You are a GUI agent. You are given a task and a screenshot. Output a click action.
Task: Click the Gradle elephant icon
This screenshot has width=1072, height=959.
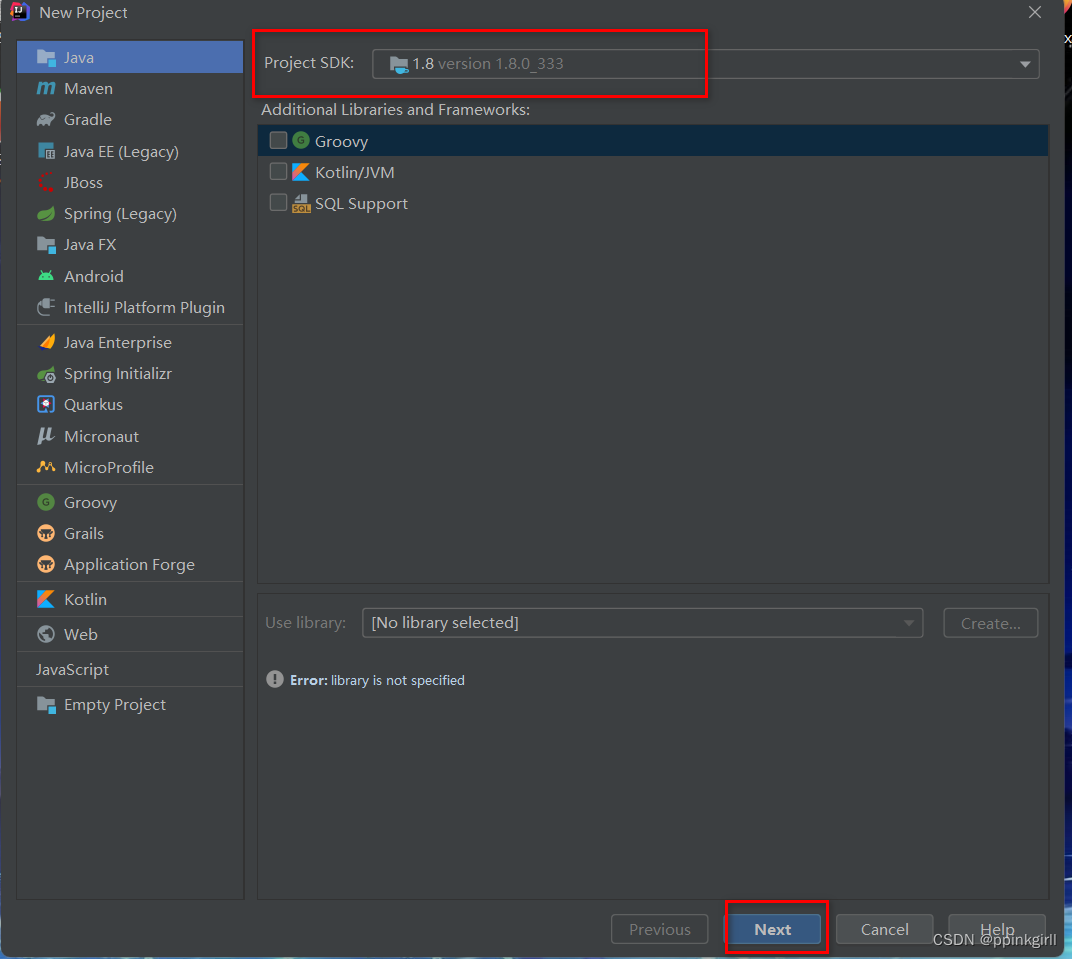pos(46,120)
